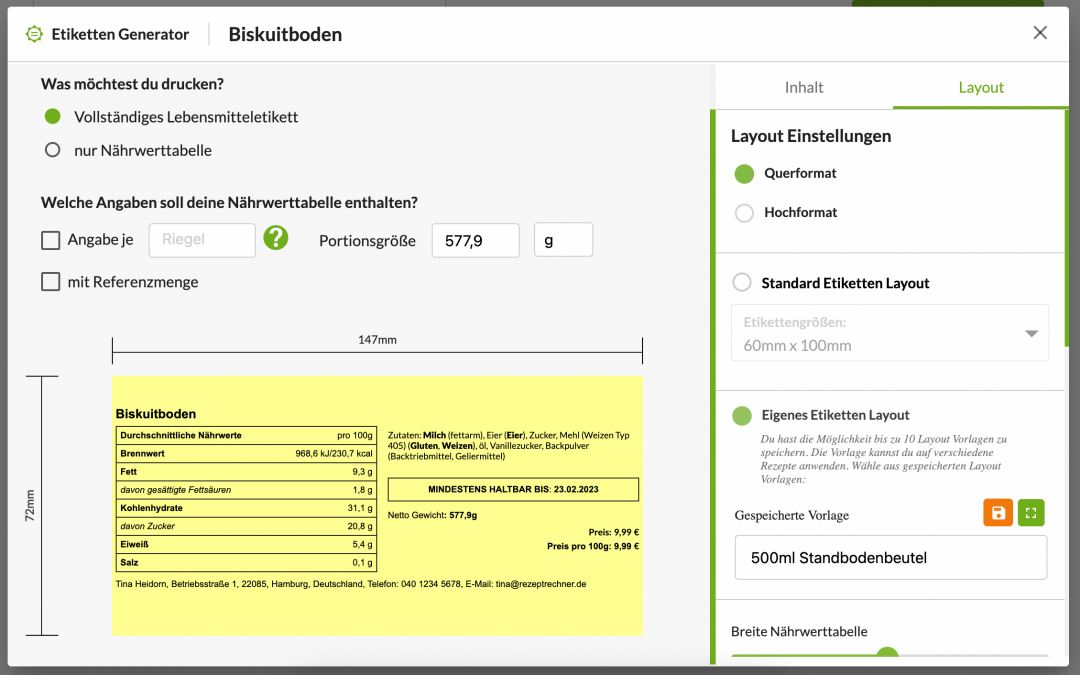Close the Biskuitboden dialog
The height and width of the screenshot is (675, 1080).
pyautogui.click(x=1040, y=33)
